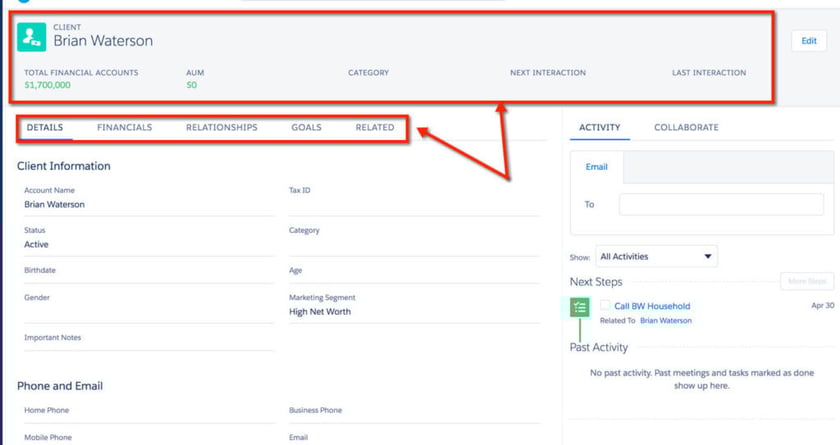Viewport: 840px width, 445px height.
Task: Click the Business Phone field label
Action: [x=316, y=410]
